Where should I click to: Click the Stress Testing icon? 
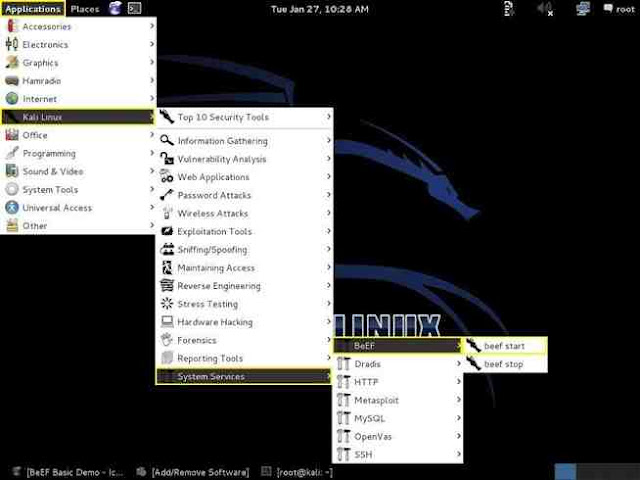tap(167, 304)
